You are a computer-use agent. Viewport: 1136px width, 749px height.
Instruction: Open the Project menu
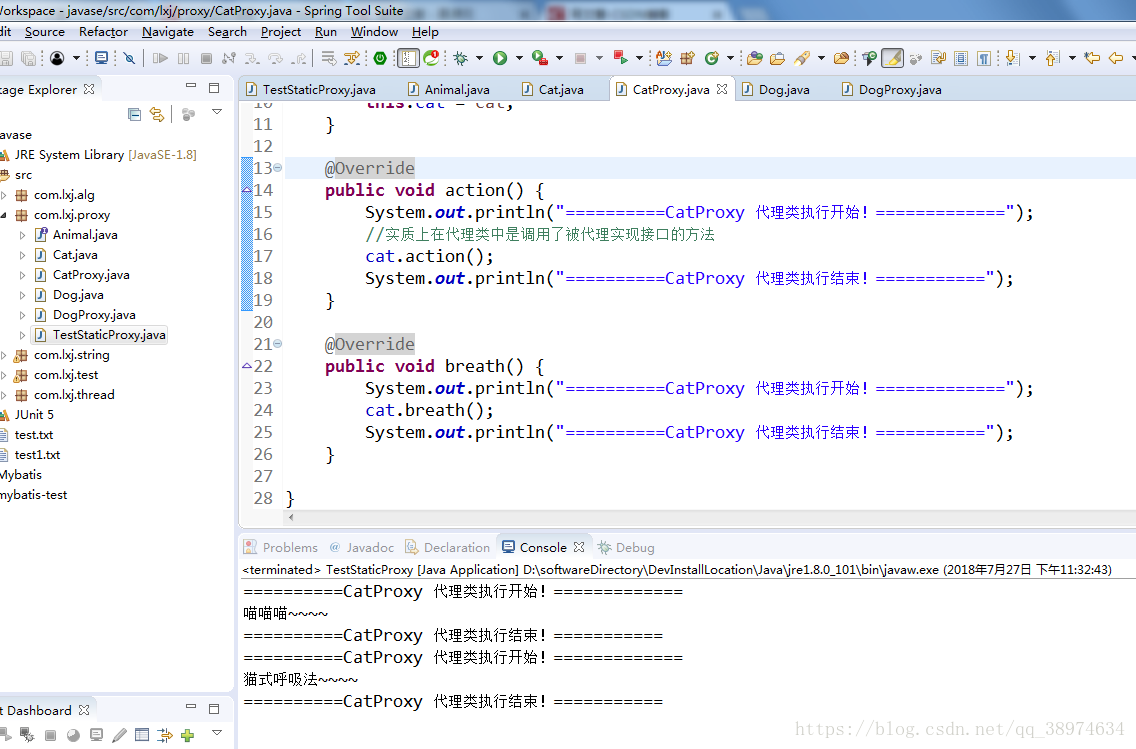[281, 32]
